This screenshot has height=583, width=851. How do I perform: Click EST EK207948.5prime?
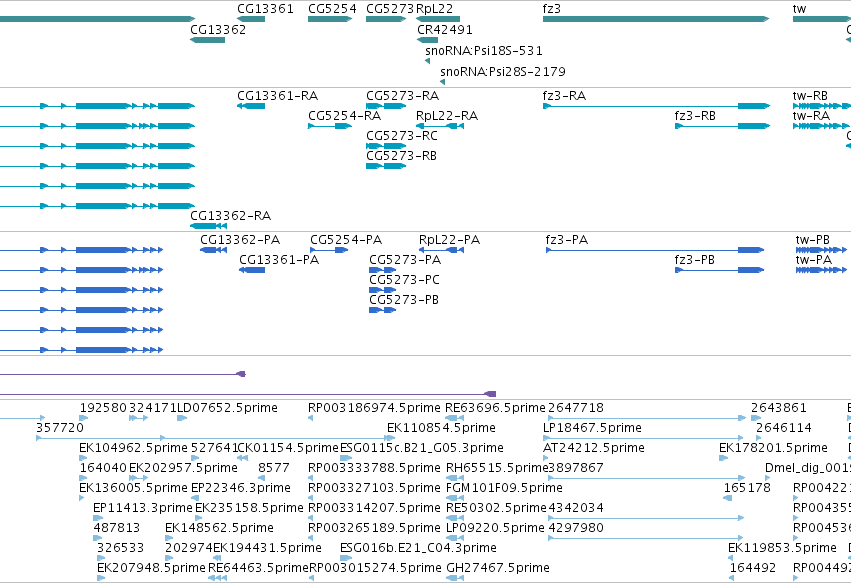[x=151, y=568]
